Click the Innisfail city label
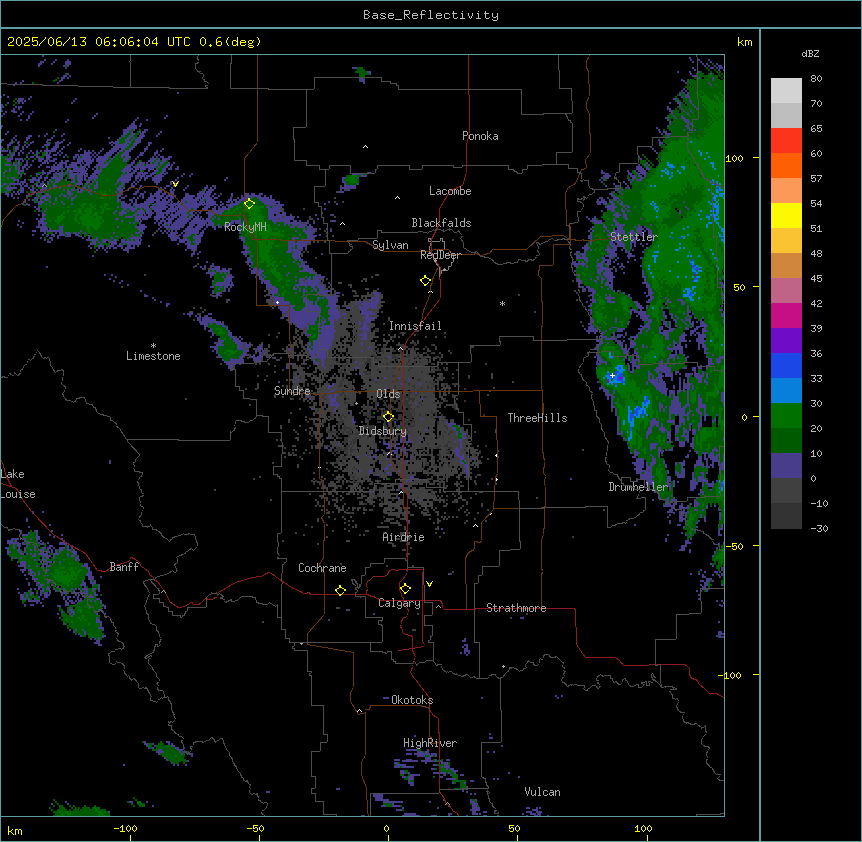The height and width of the screenshot is (842, 862). coord(415,326)
